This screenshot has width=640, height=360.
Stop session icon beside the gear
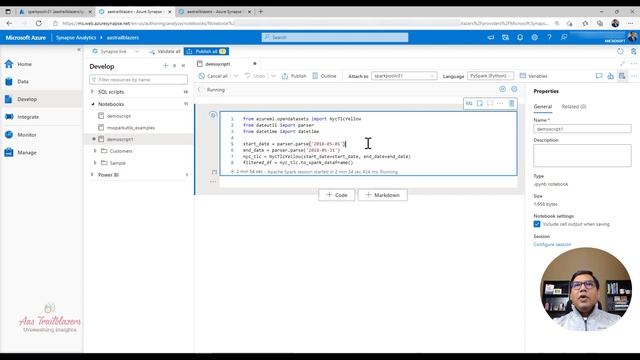[x=502, y=89]
